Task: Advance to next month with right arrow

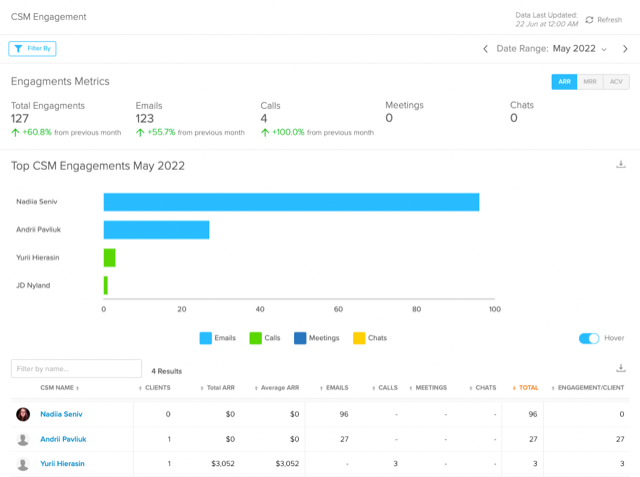Action: coord(626,48)
